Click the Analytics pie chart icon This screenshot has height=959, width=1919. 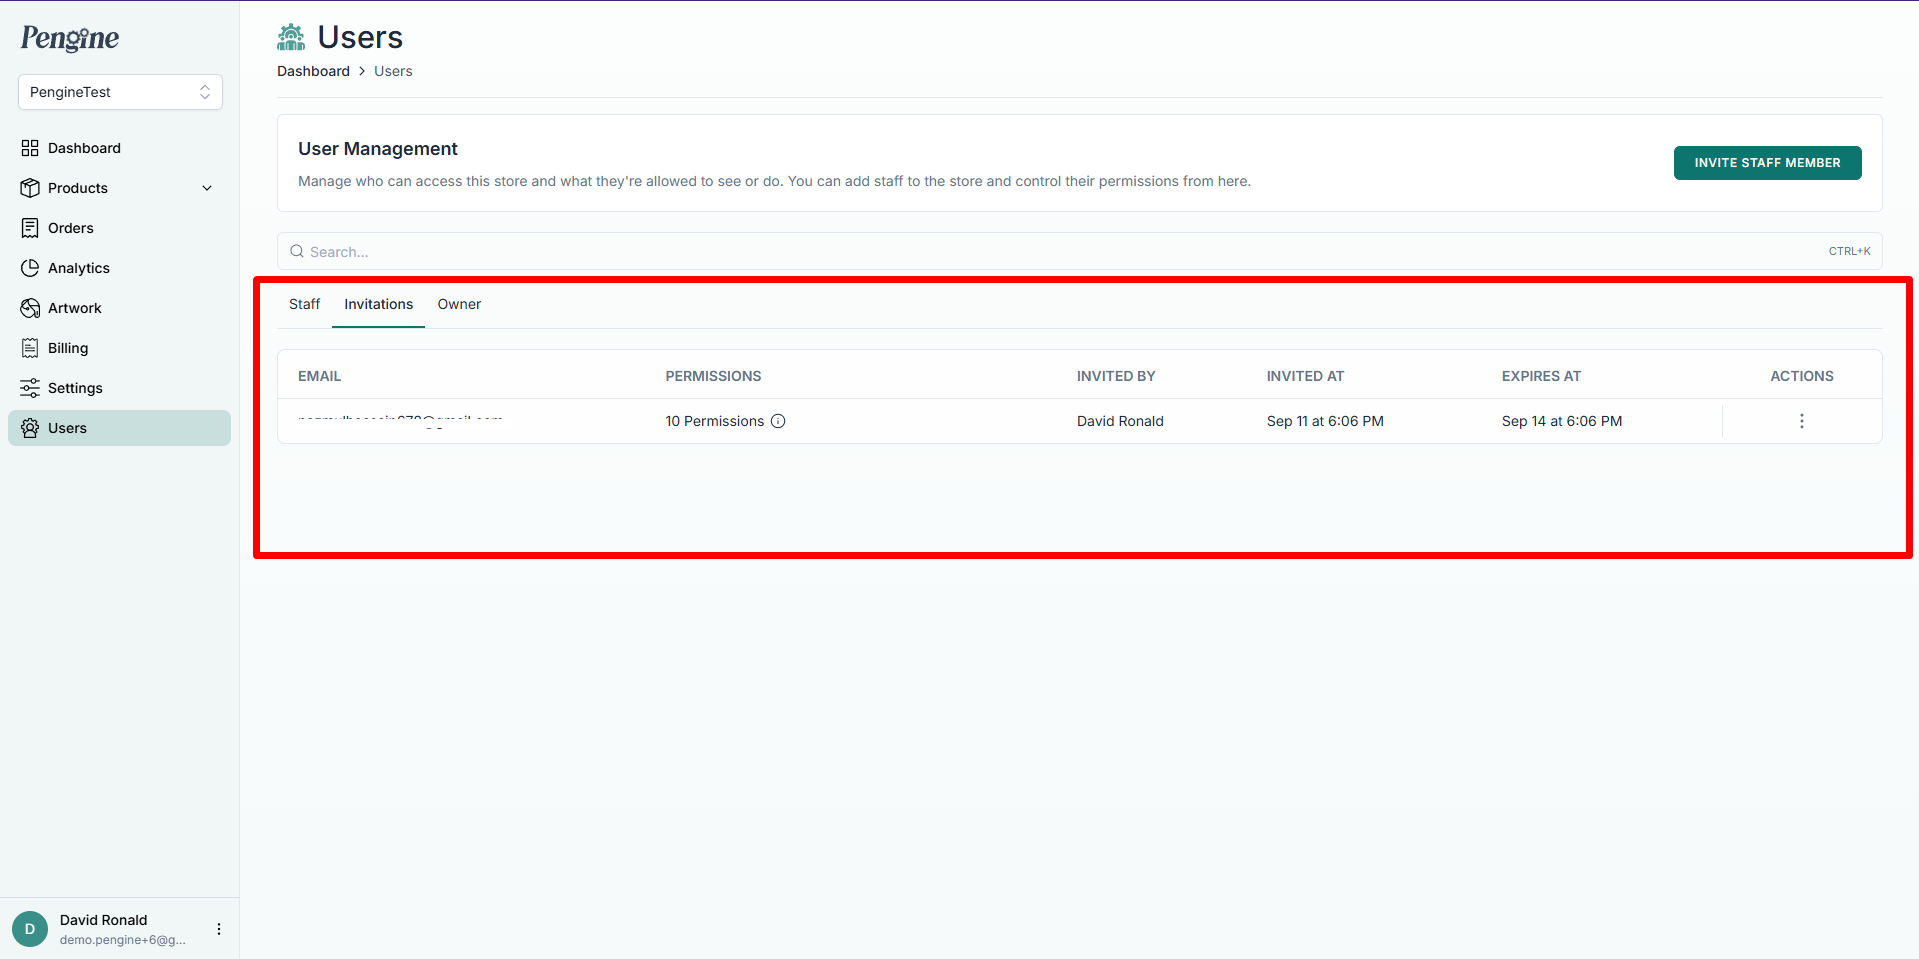coord(30,268)
